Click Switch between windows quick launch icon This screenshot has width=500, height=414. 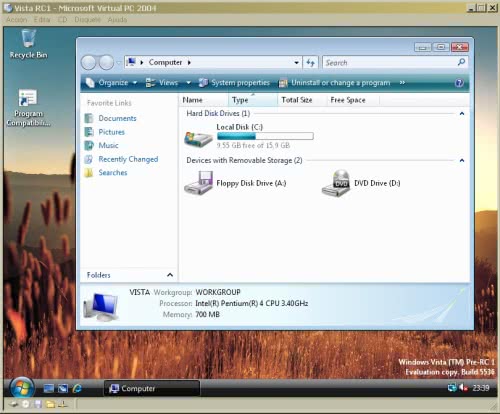point(63,388)
